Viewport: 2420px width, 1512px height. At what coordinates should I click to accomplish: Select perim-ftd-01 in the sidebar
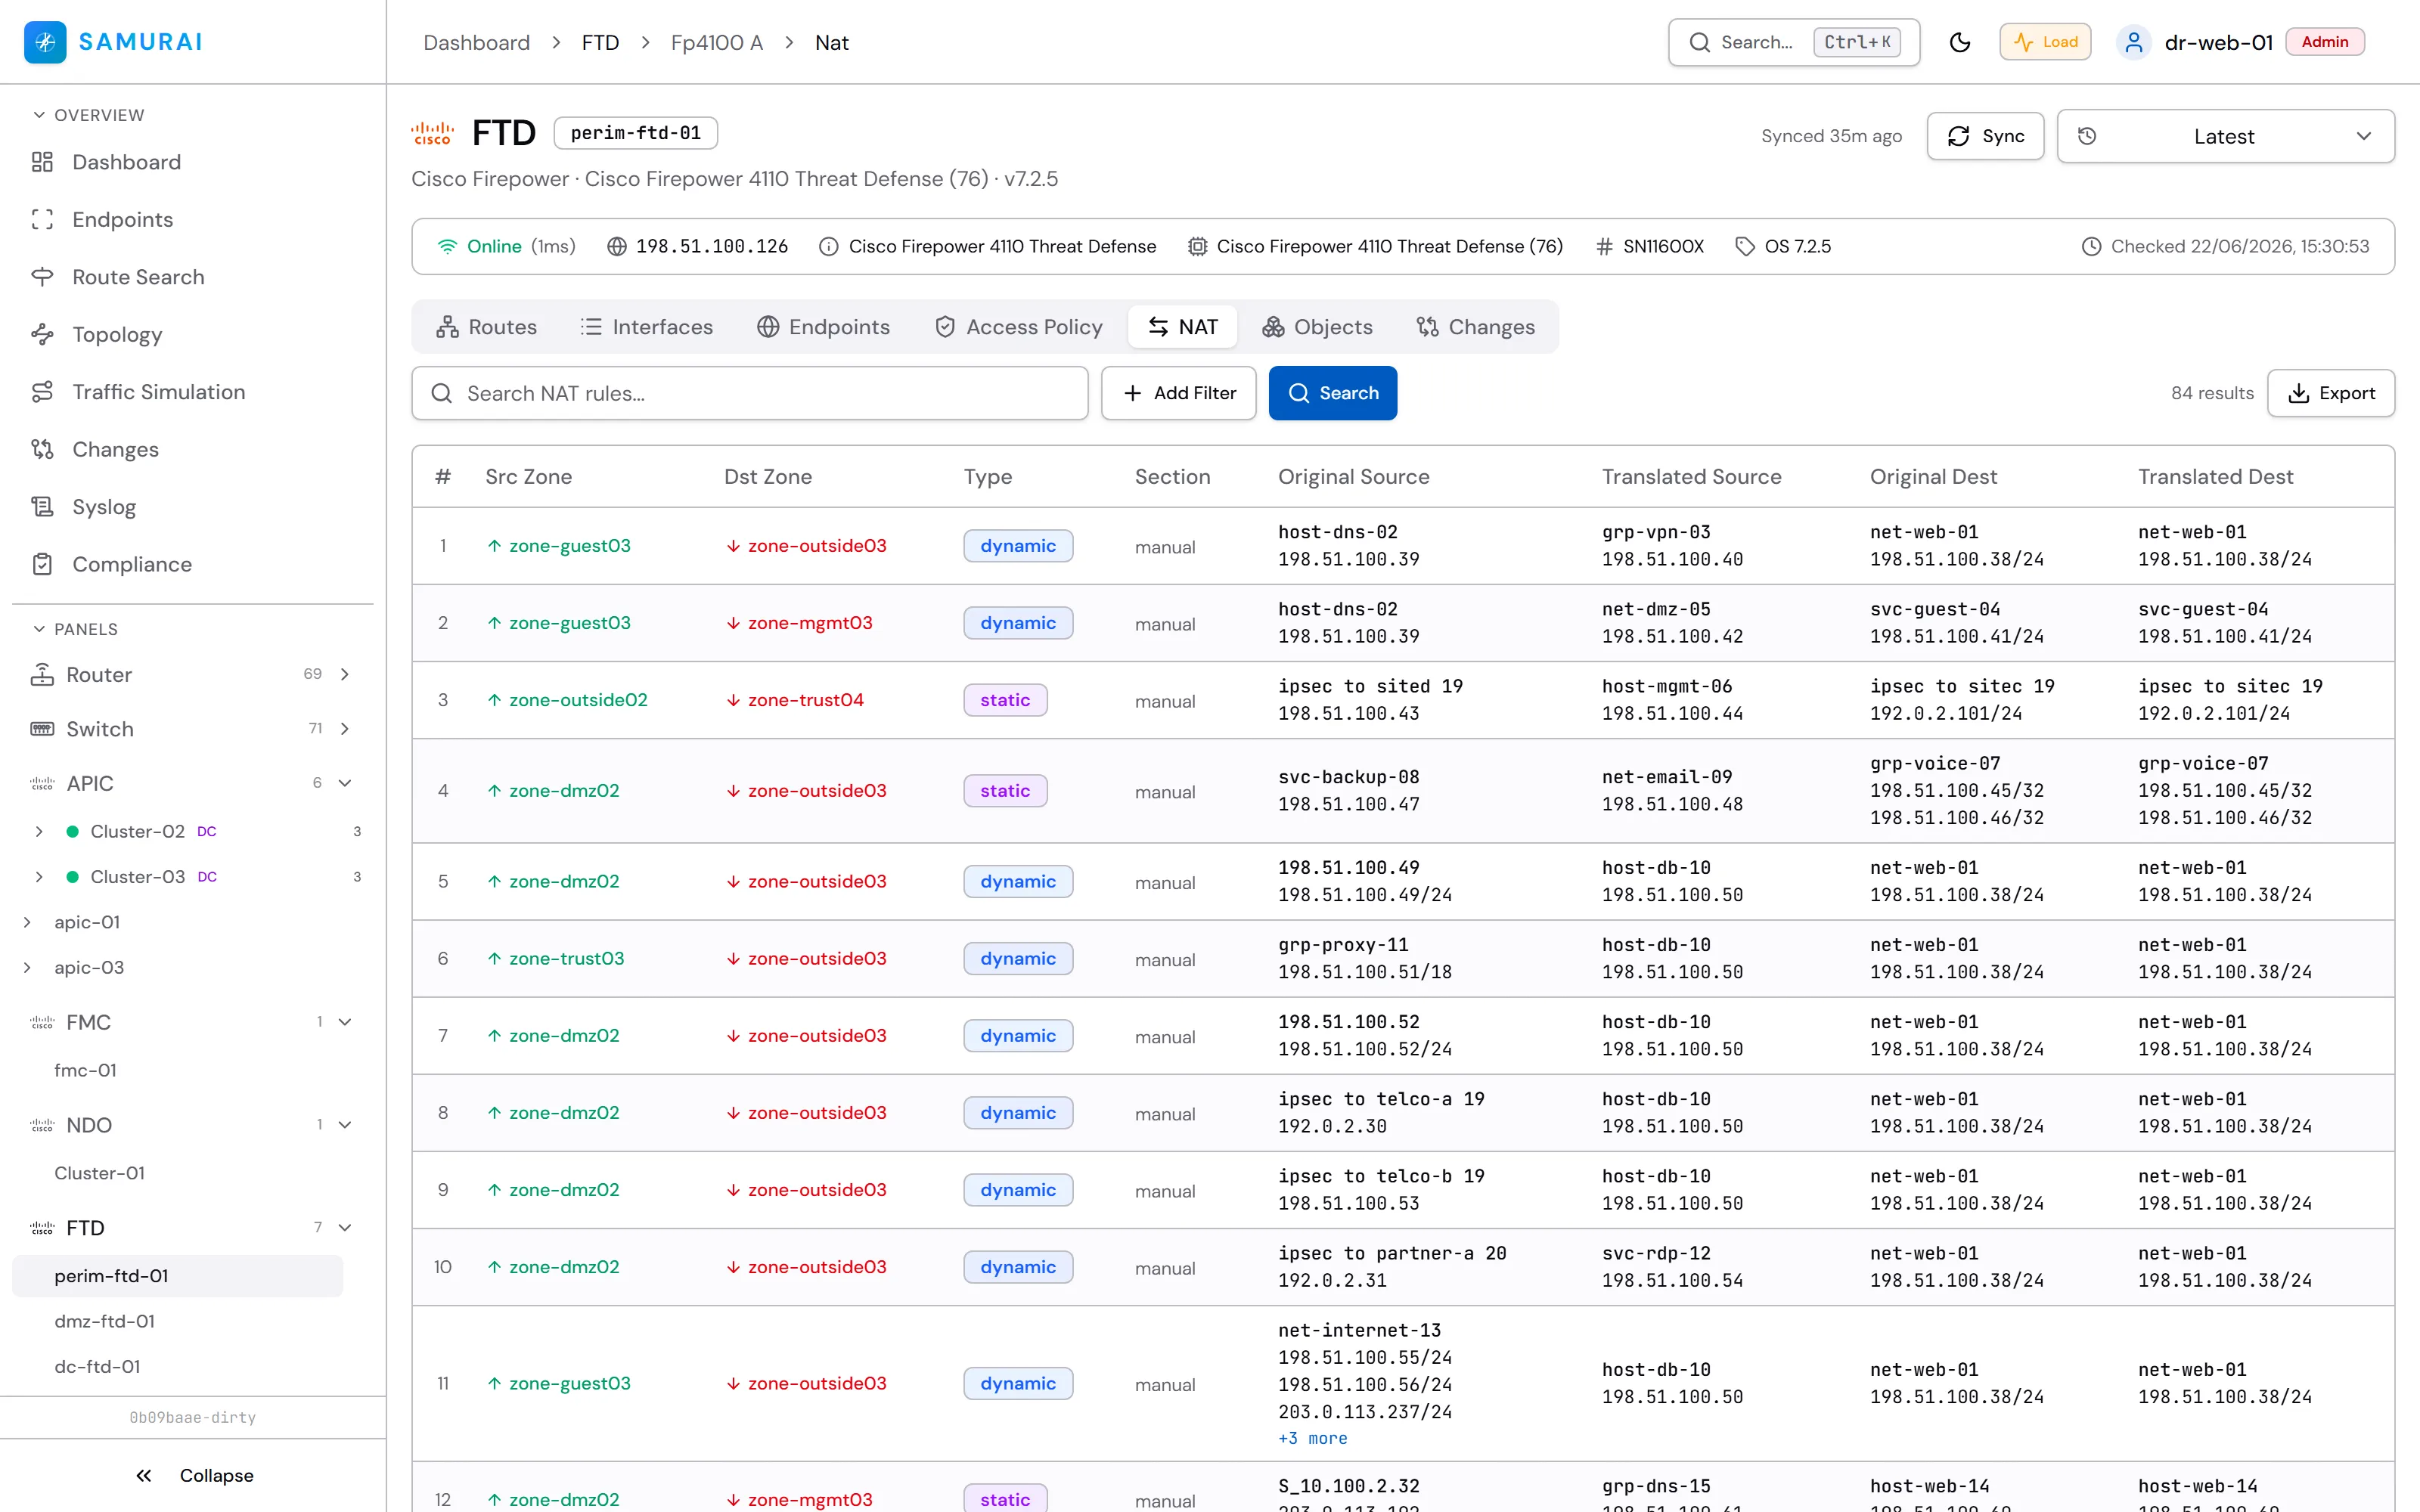coord(178,1276)
